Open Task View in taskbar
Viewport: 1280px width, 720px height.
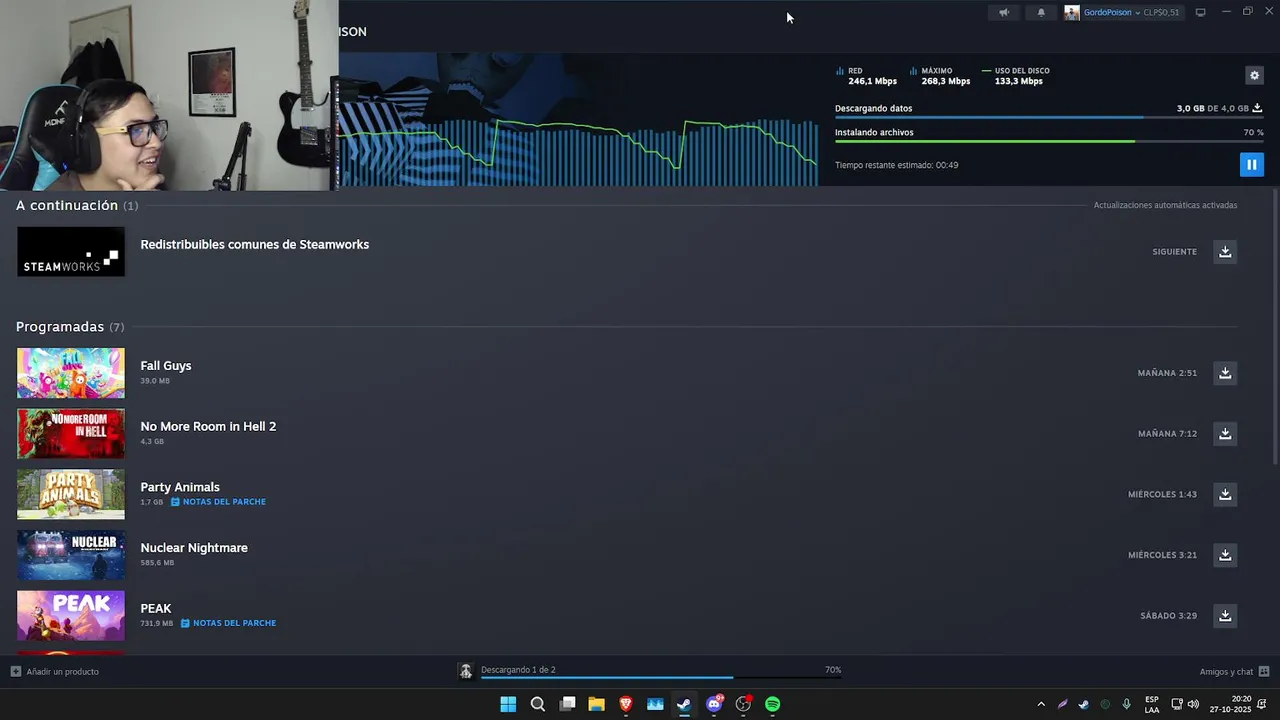click(x=567, y=704)
